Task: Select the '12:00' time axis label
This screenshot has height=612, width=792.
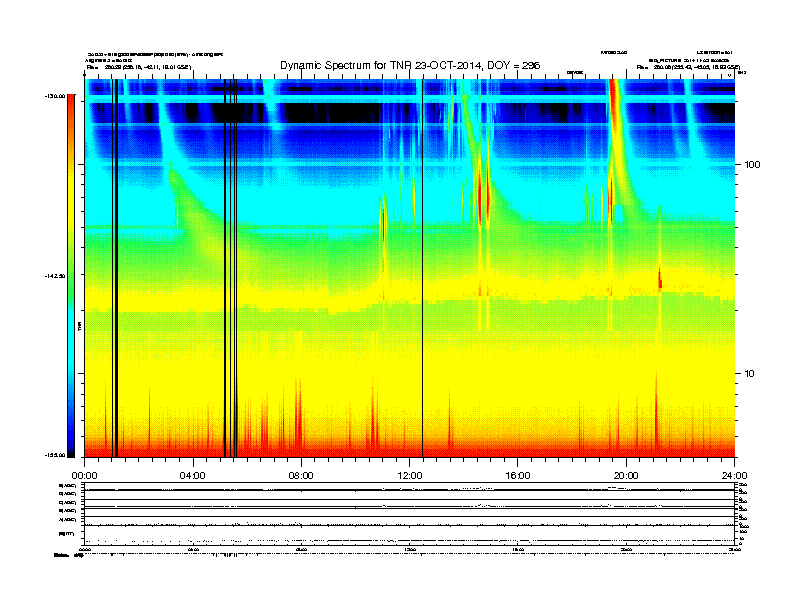Action: point(410,476)
